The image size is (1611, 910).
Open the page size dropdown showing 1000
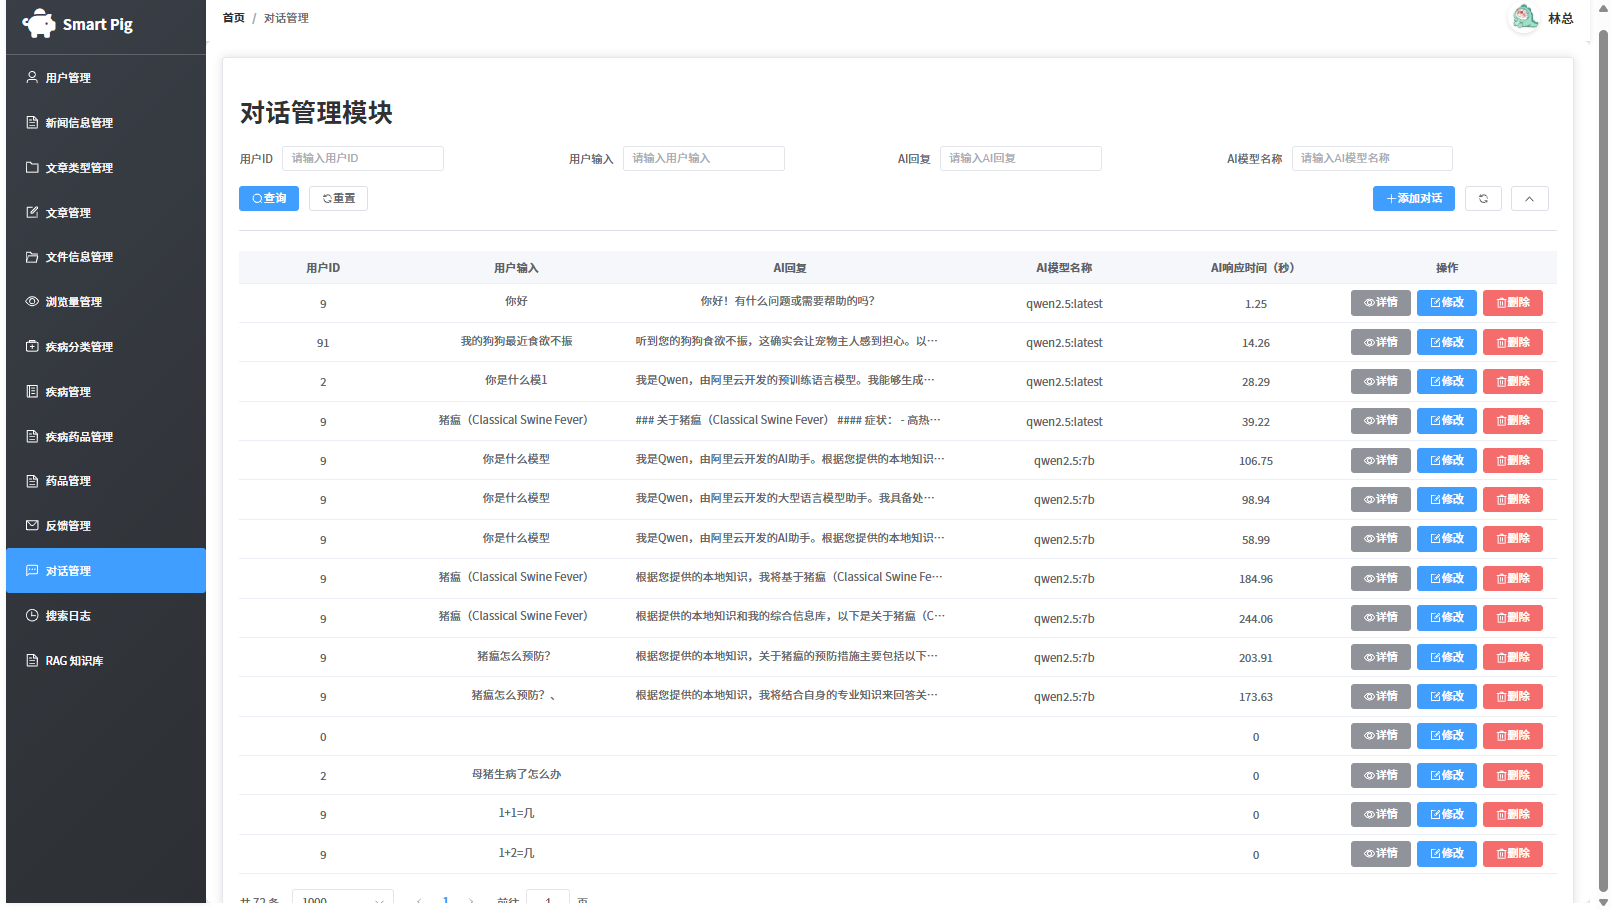[343, 899]
